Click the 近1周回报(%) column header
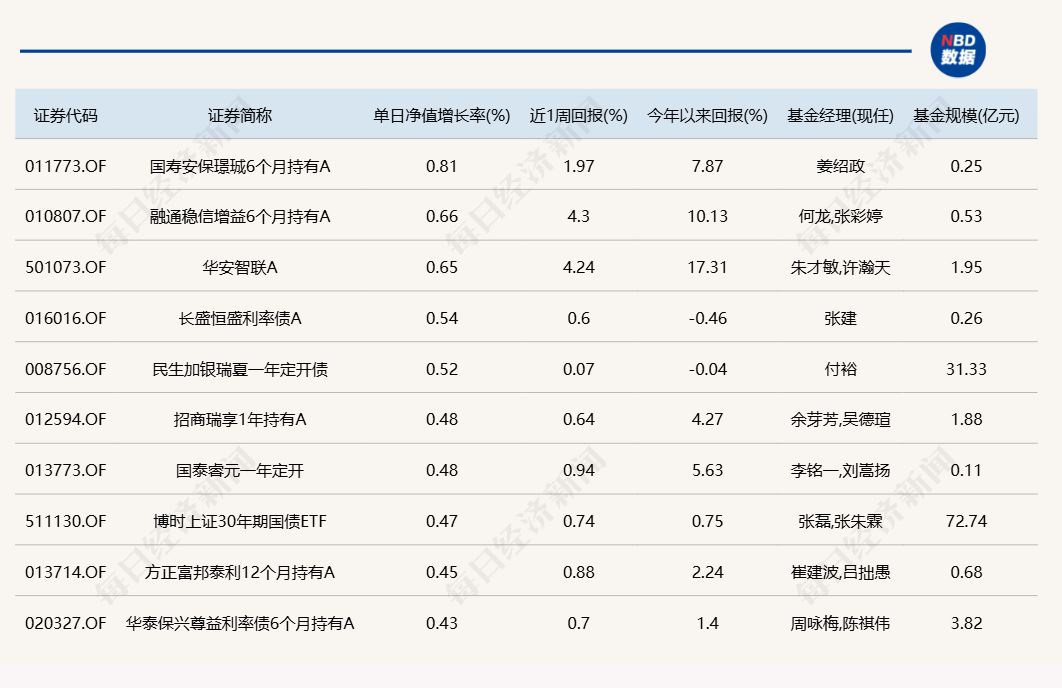The height and width of the screenshot is (688, 1062). coord(578,116)
